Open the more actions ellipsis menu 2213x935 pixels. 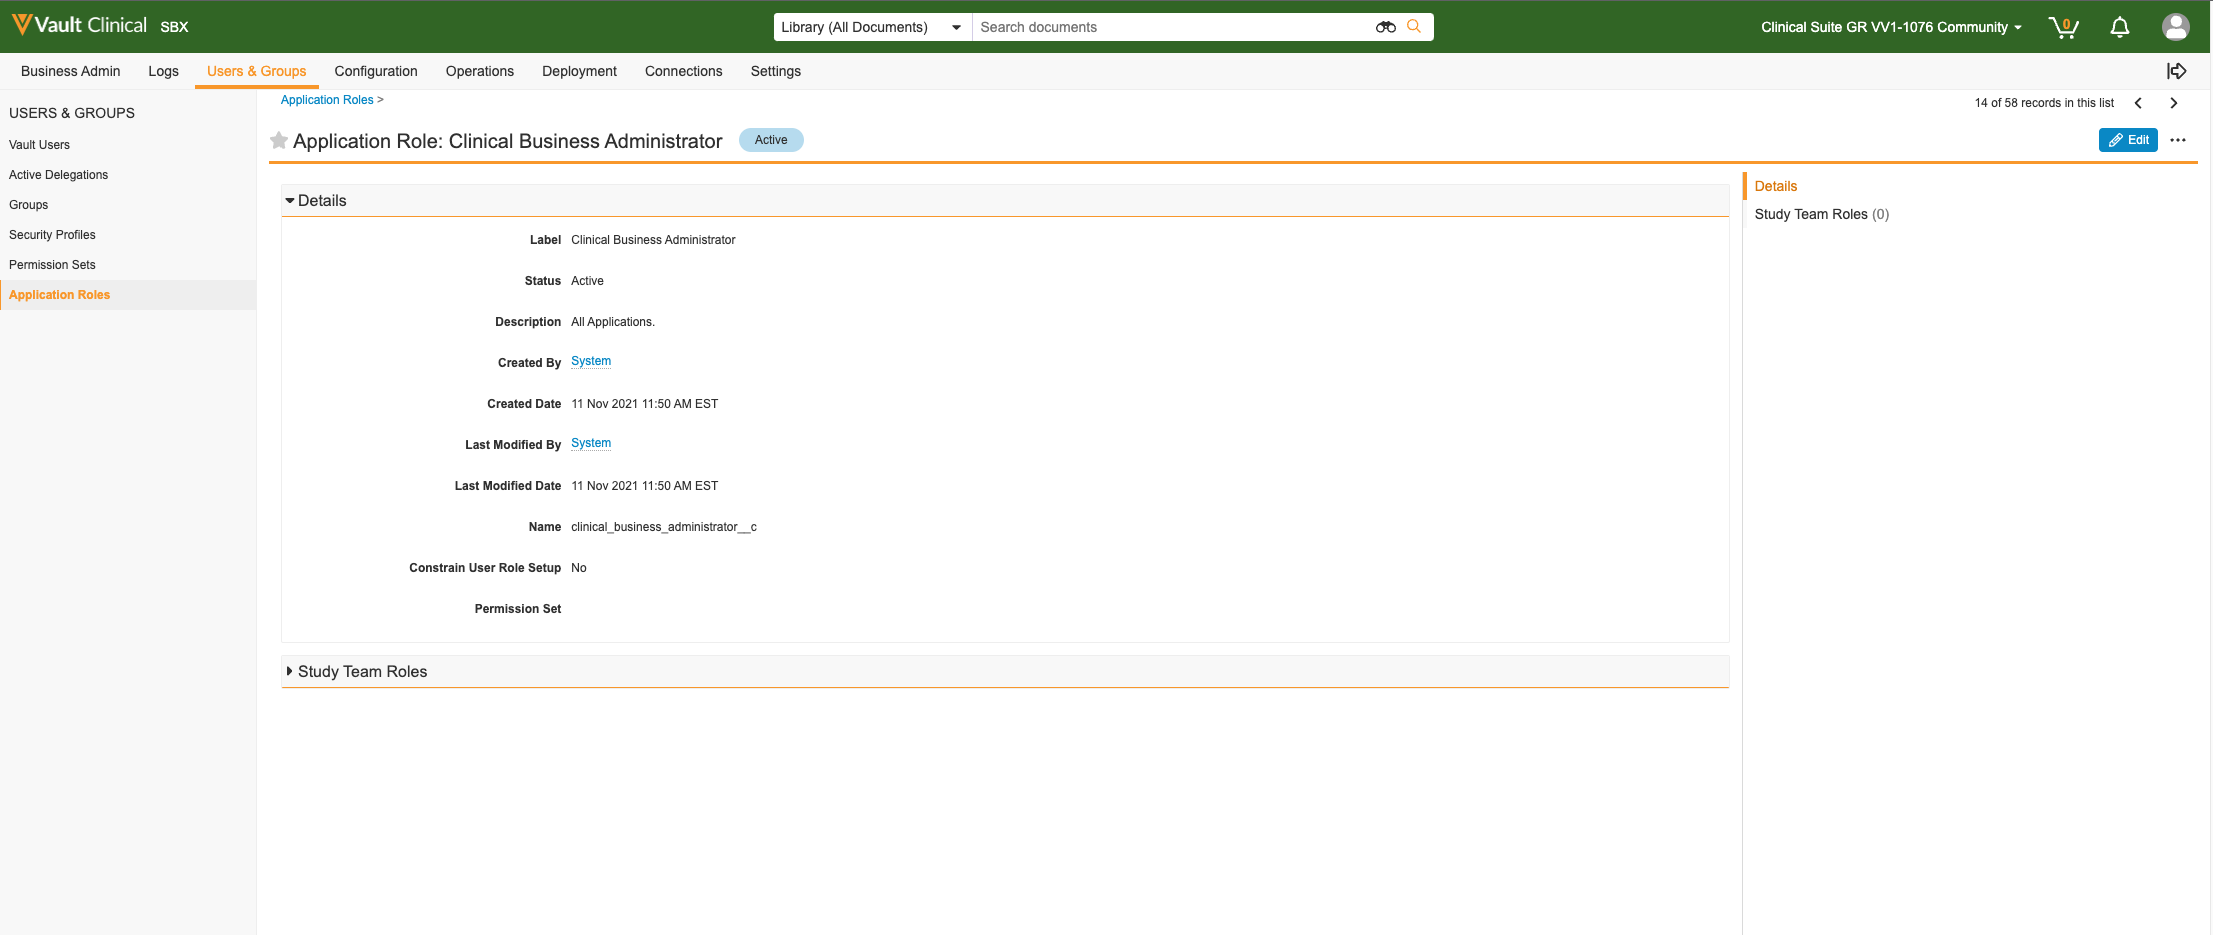tap(2178, 140)
